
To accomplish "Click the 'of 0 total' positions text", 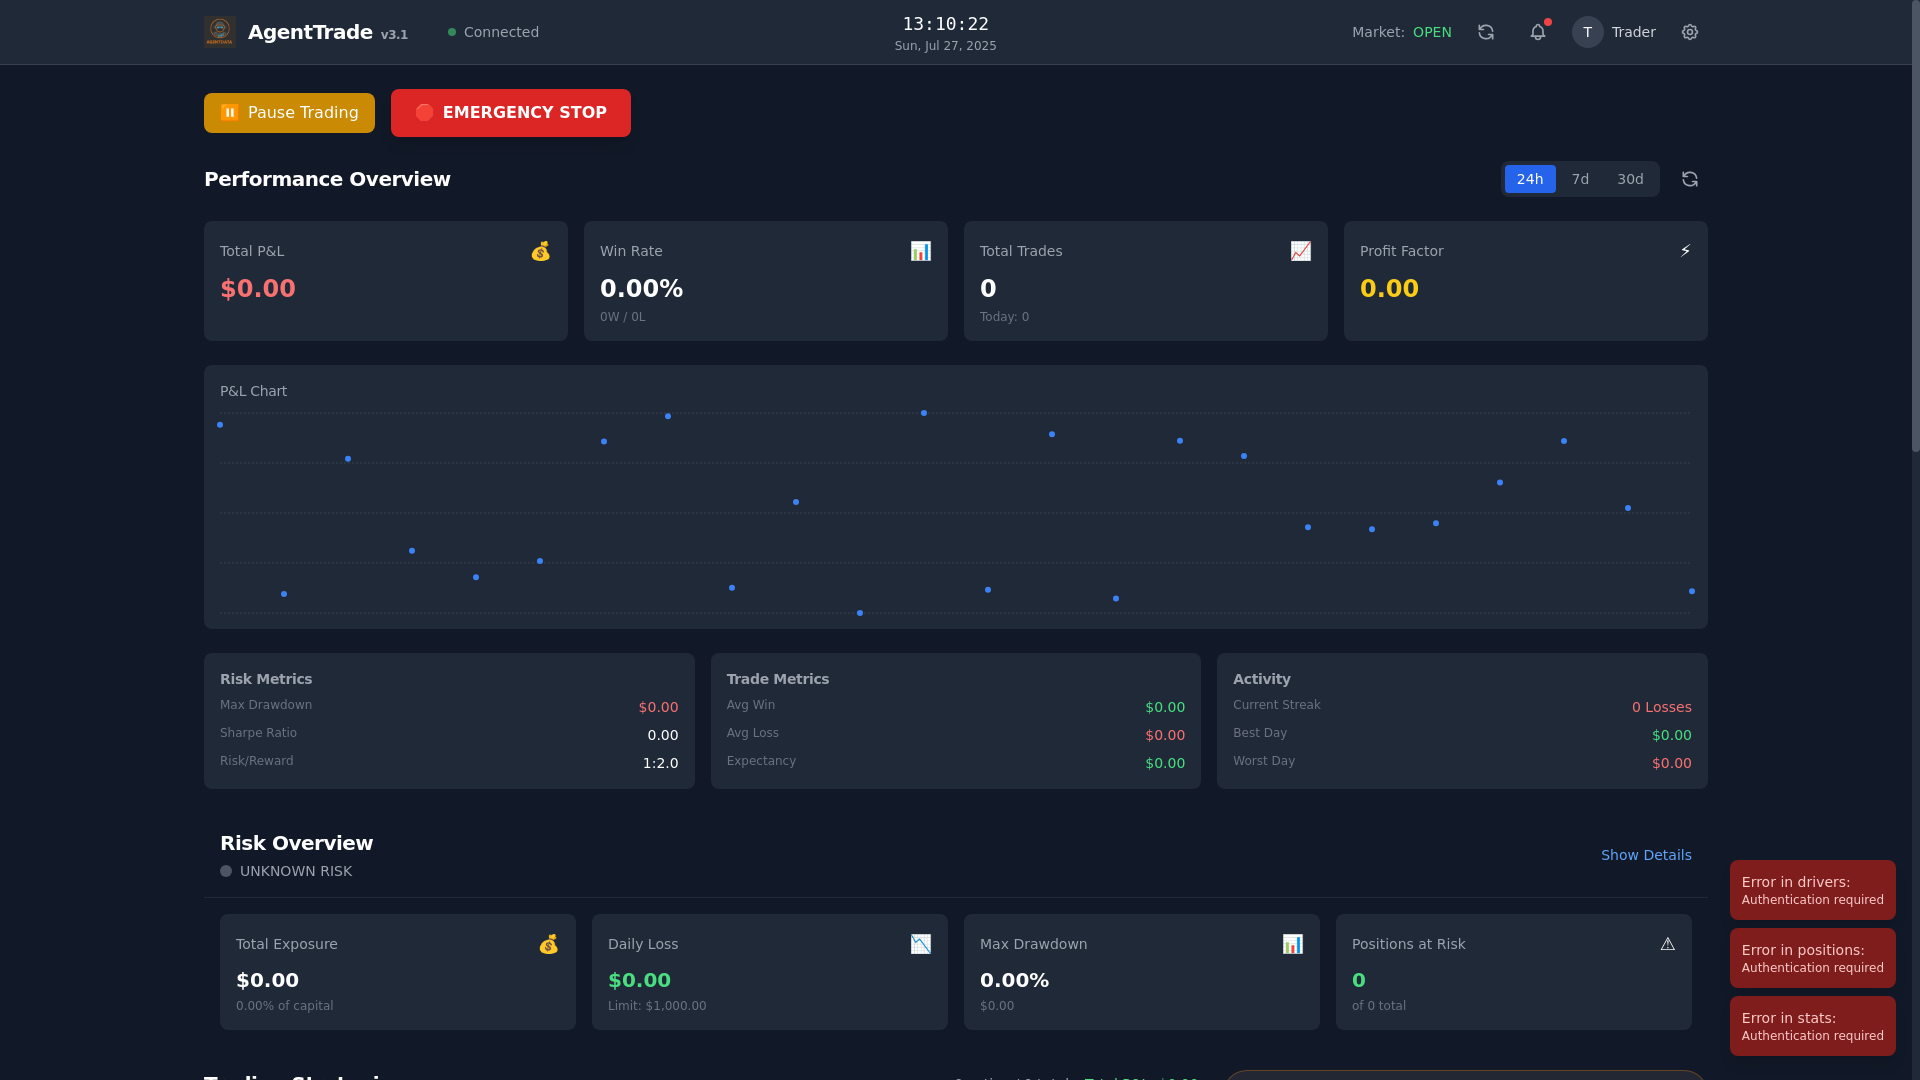I will (1379, 1006).
